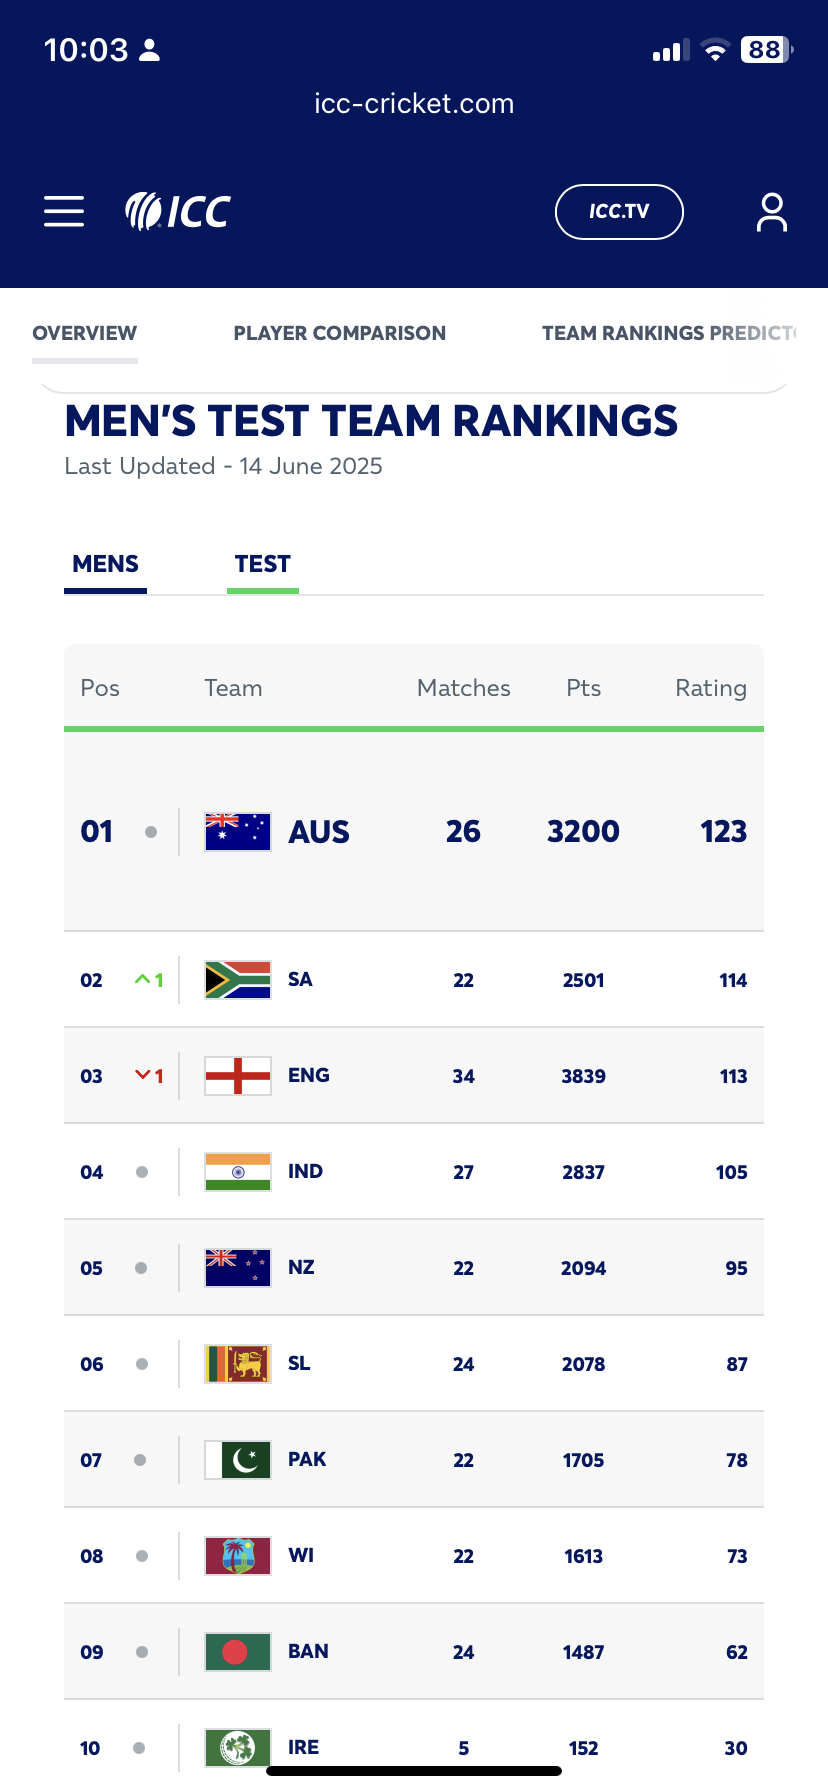Tap the Sri Lanka flag icon
The image size is (828, 1792).
pyautogui.click(x=238, y=1364)
